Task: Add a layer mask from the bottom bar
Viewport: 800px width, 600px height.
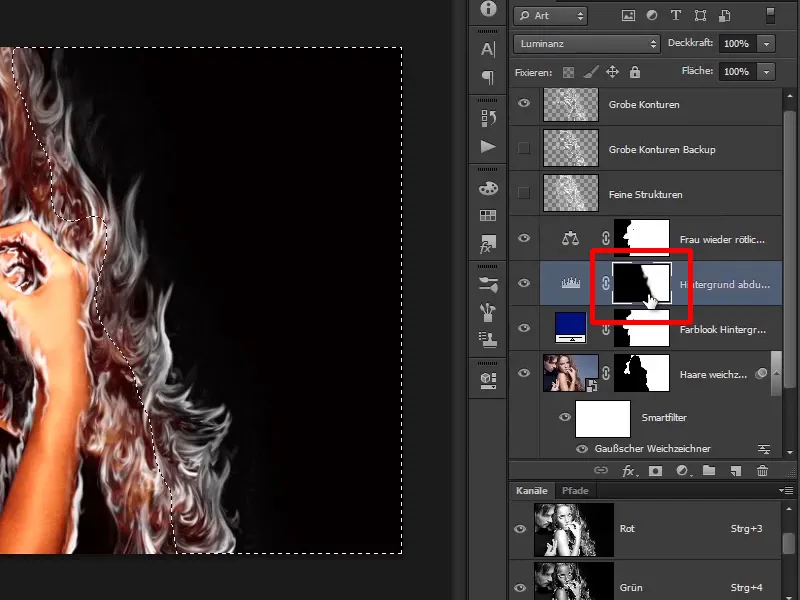Action: coord(656,470)
